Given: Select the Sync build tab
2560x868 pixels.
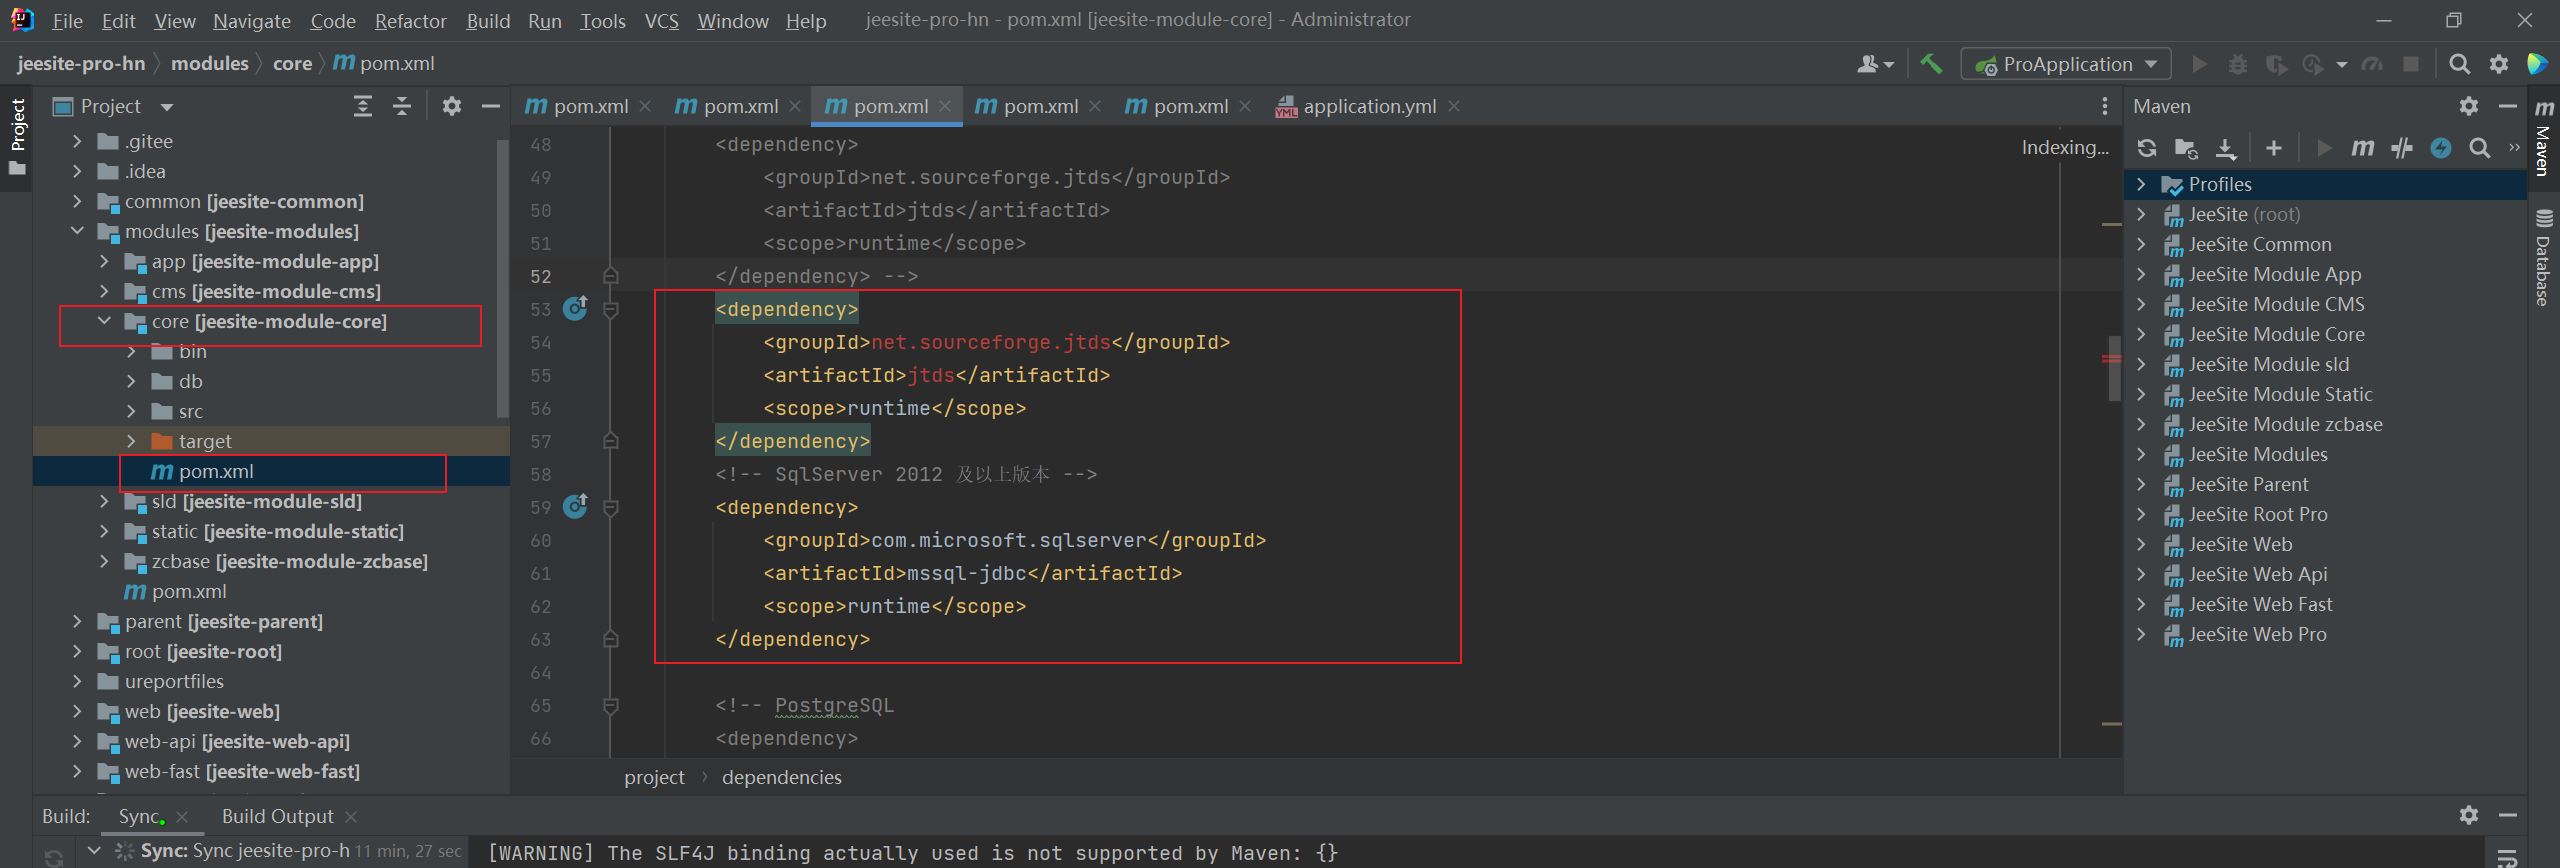Looking at the screenshot, I should pos(140,816).
